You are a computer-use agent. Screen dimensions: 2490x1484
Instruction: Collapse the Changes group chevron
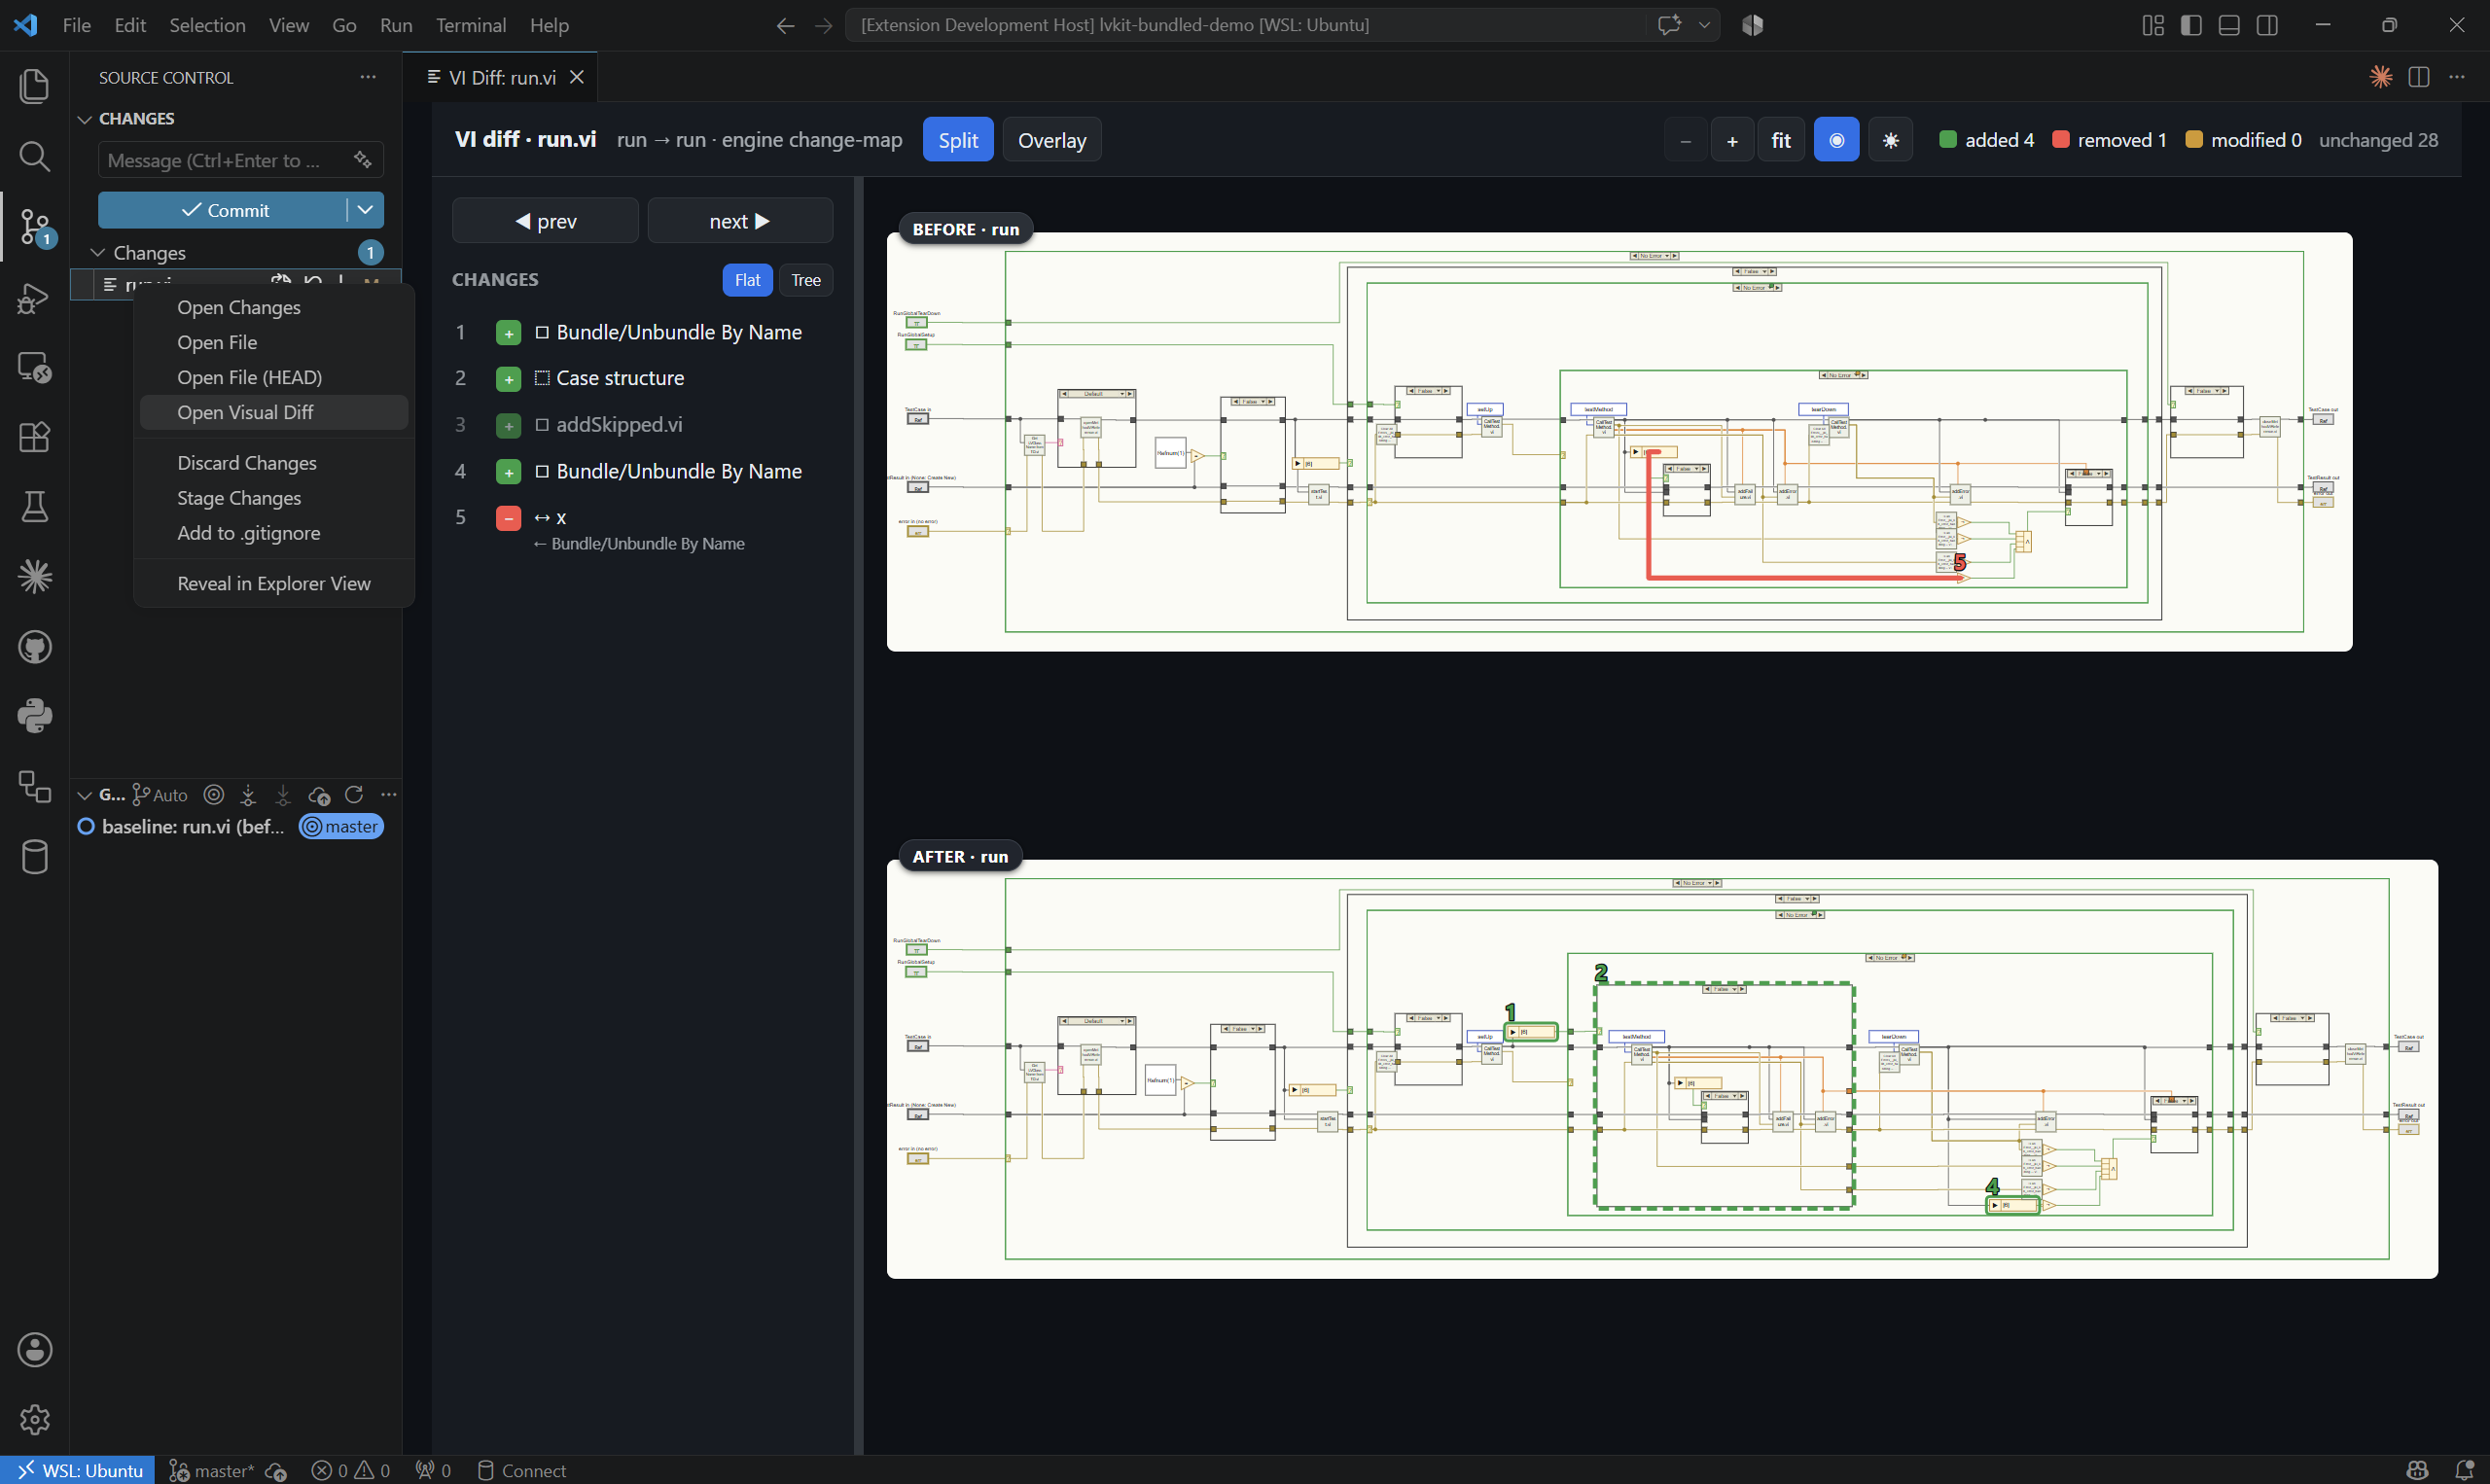pyautogui.click(x=98, y=252)
